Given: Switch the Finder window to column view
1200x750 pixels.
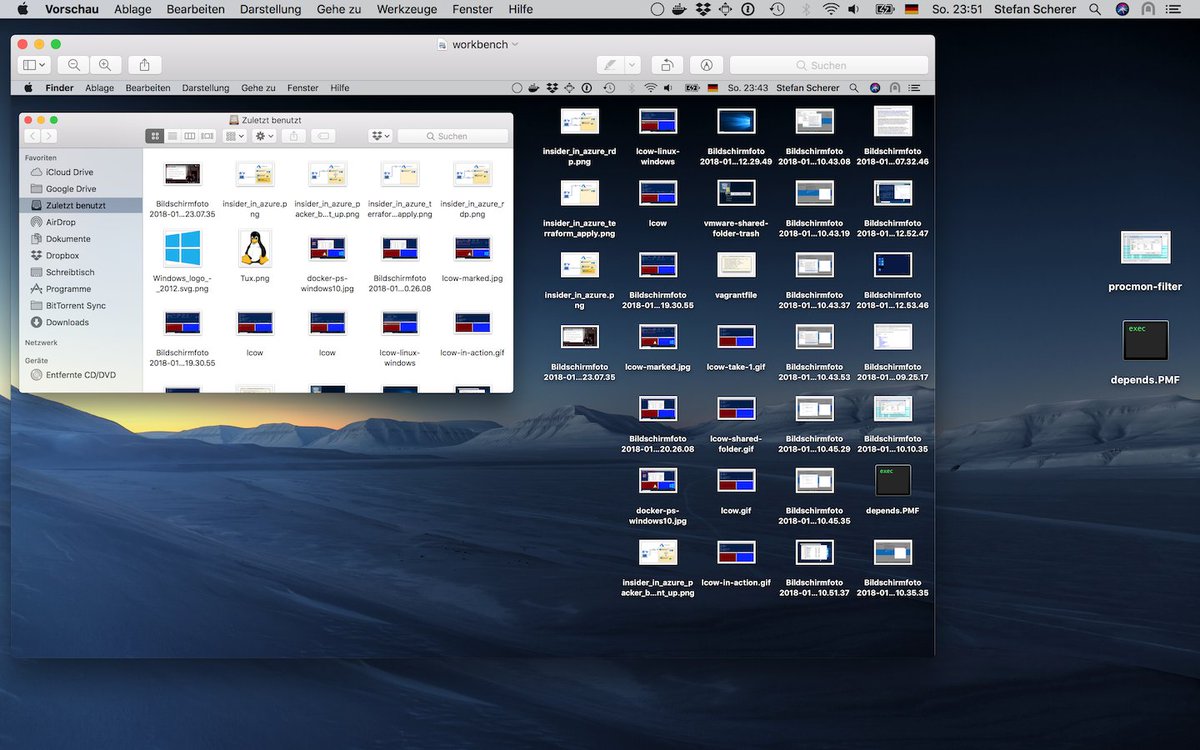Looking at the screenshot, I should point(190,136).
